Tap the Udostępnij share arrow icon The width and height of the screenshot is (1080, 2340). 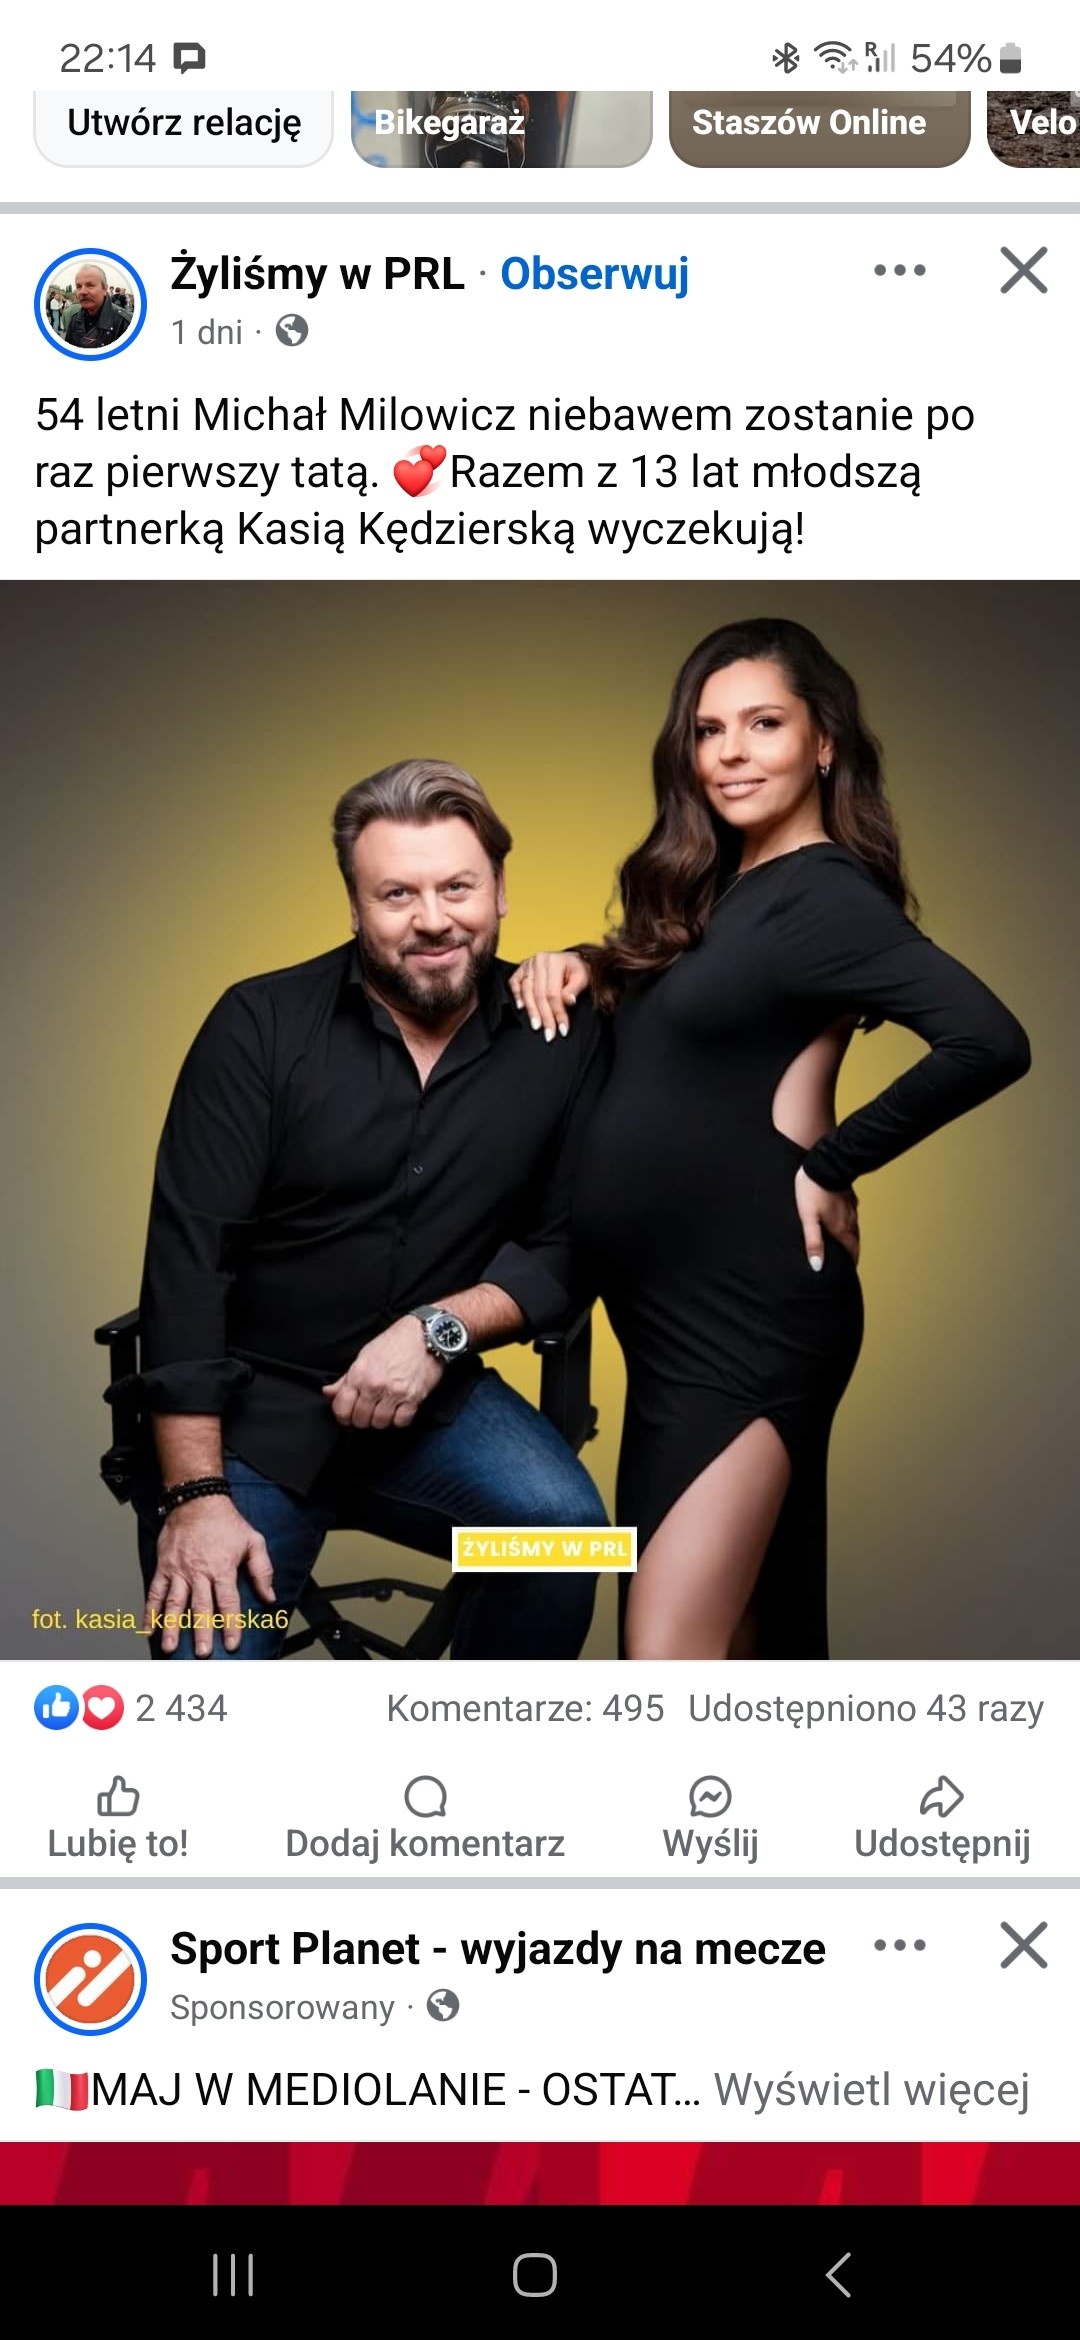(942, 1796)
